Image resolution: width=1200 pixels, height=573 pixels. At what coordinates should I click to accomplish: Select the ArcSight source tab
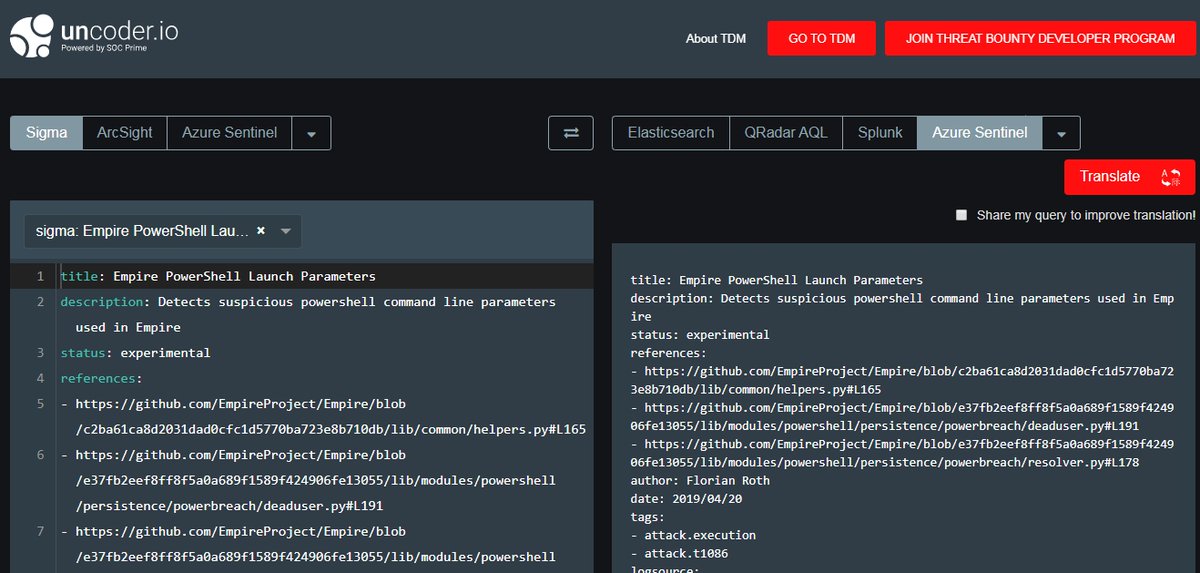coord(125,133)
